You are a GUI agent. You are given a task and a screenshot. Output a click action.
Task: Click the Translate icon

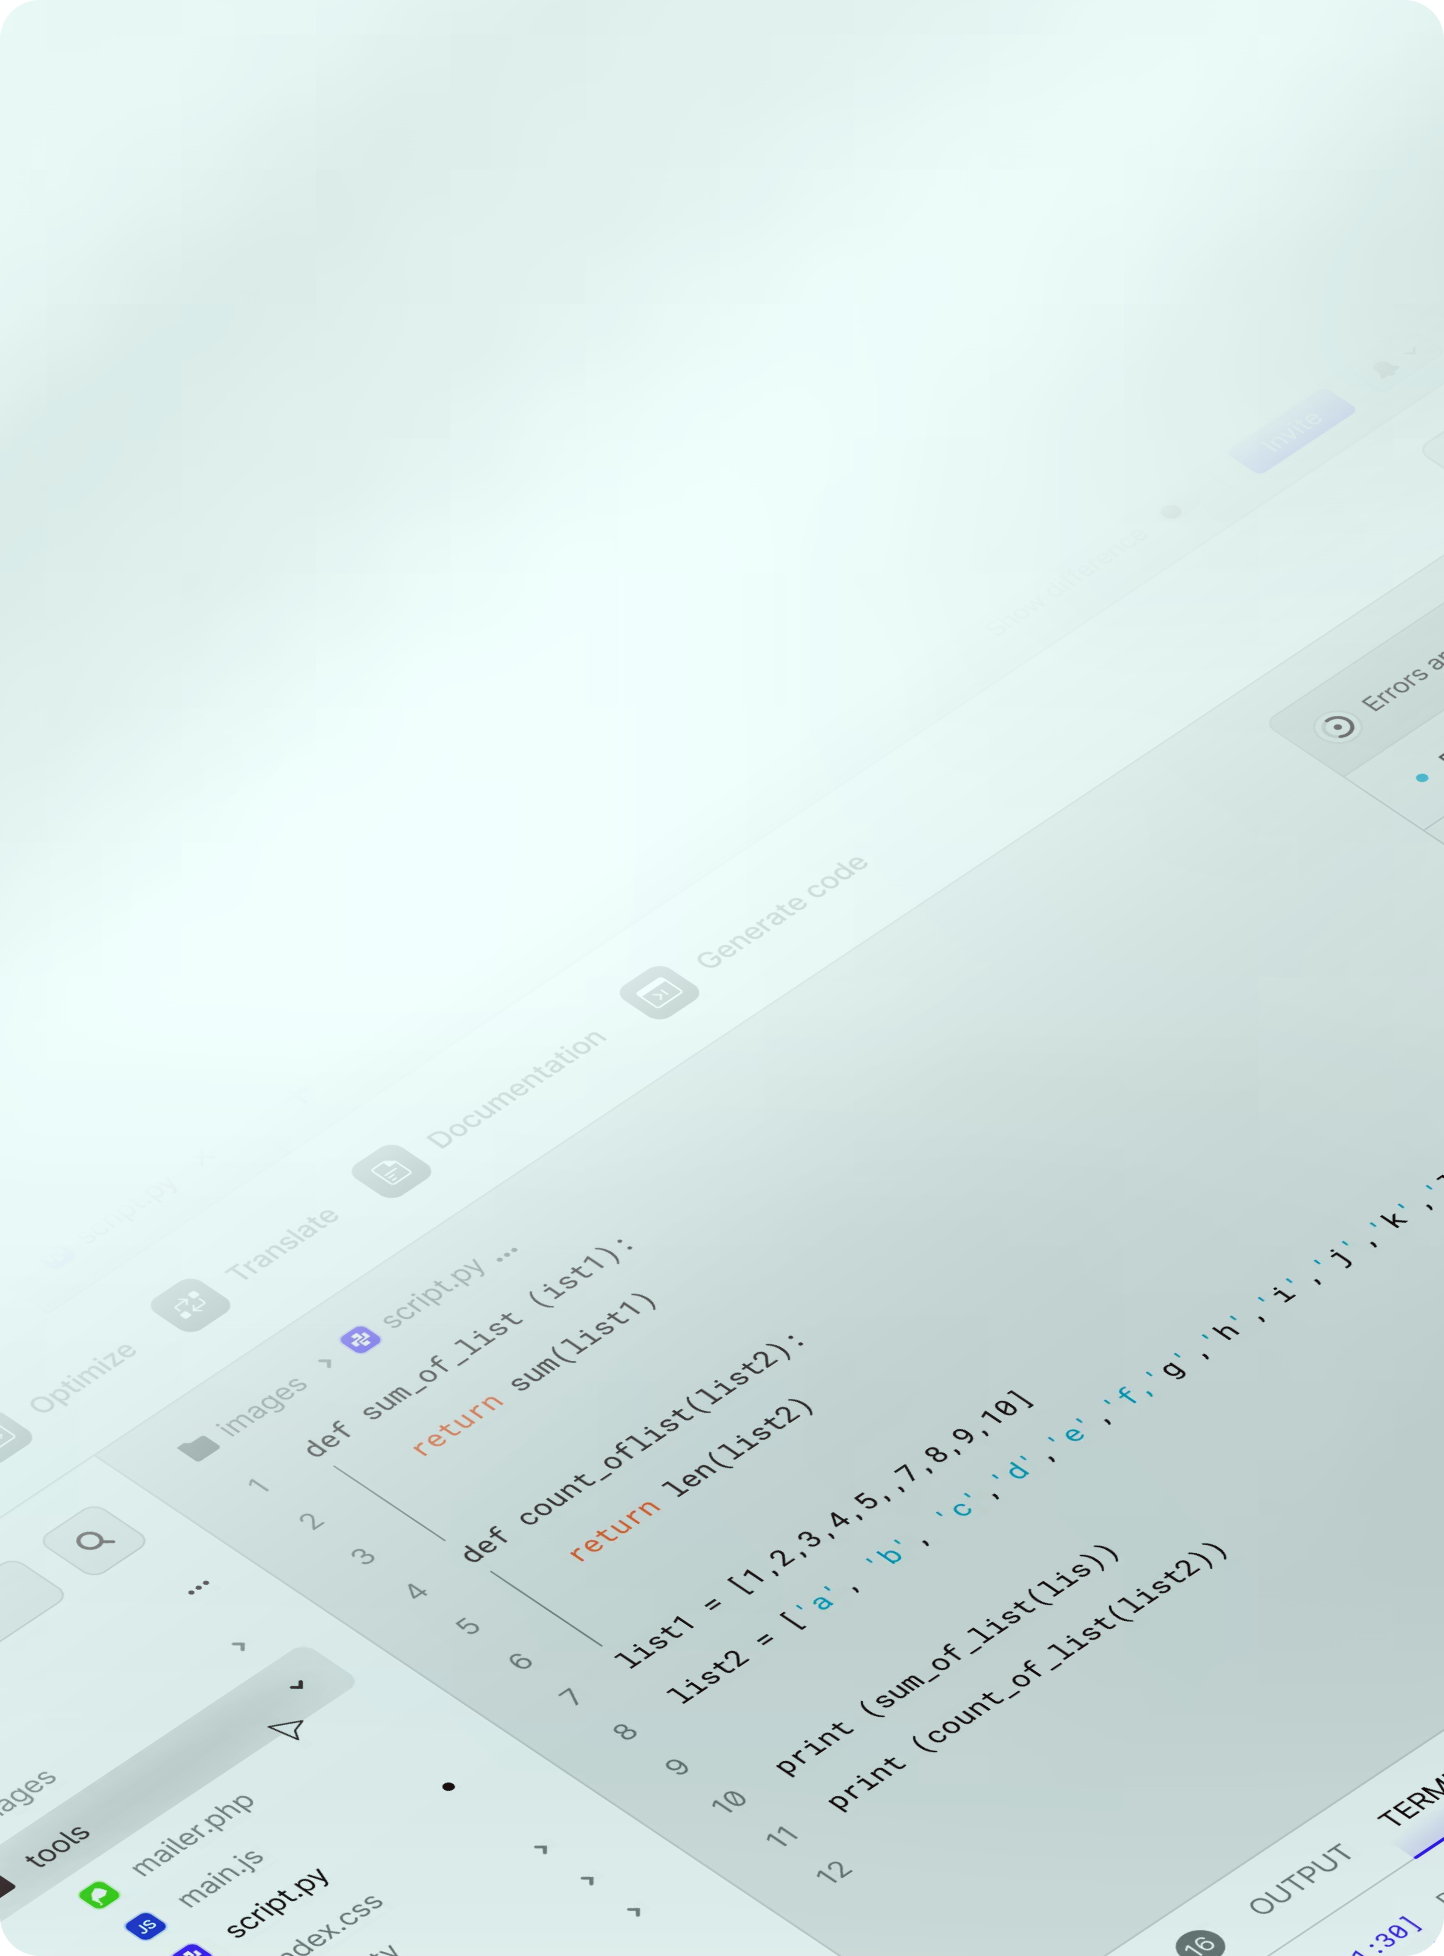tap(190, 1304)
